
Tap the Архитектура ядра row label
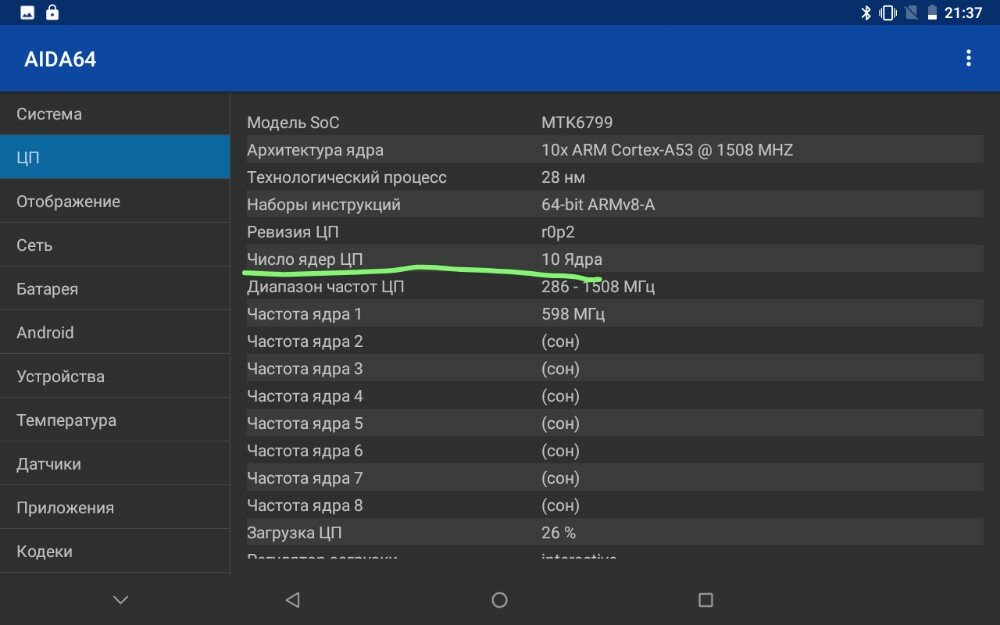(x=315, y=150)
